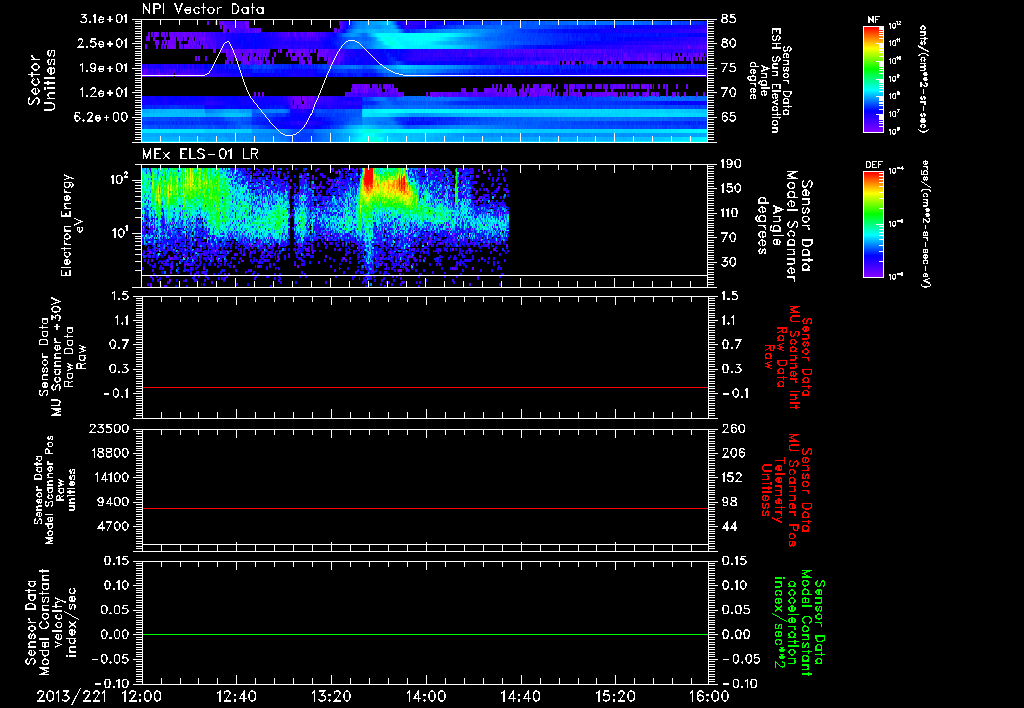Select the 'MEx ELS-01 LR' panel title
The image size is (1024, 708).
(200, 154)
